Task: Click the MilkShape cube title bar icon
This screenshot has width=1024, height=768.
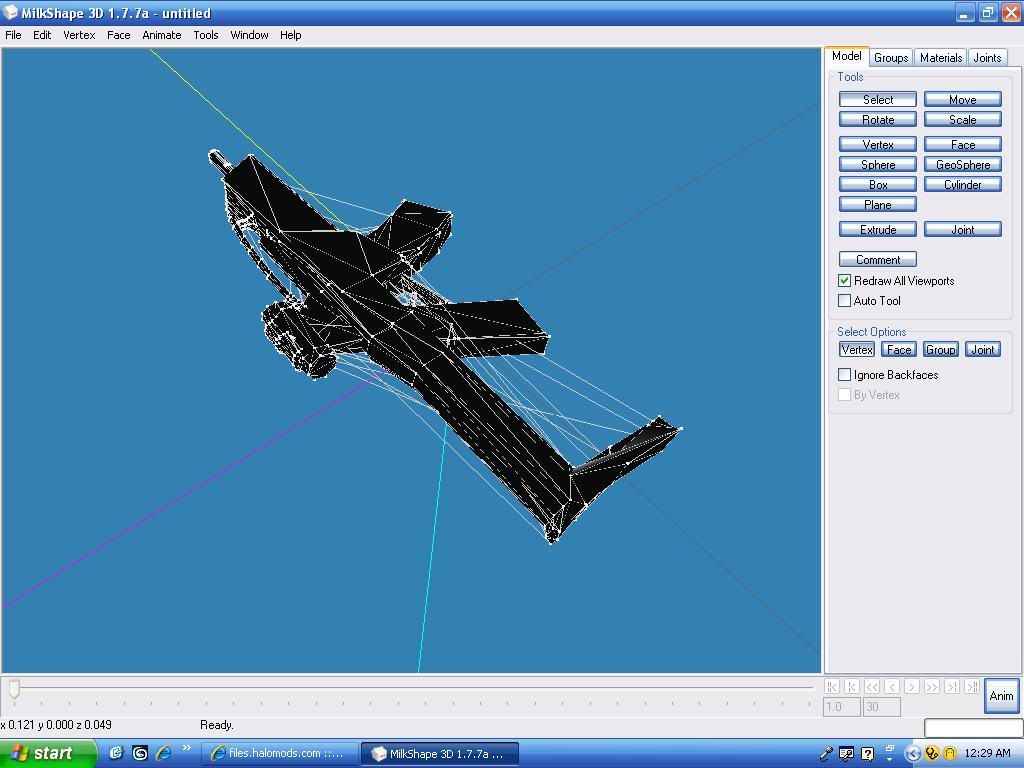Action: tap(10, 12)
